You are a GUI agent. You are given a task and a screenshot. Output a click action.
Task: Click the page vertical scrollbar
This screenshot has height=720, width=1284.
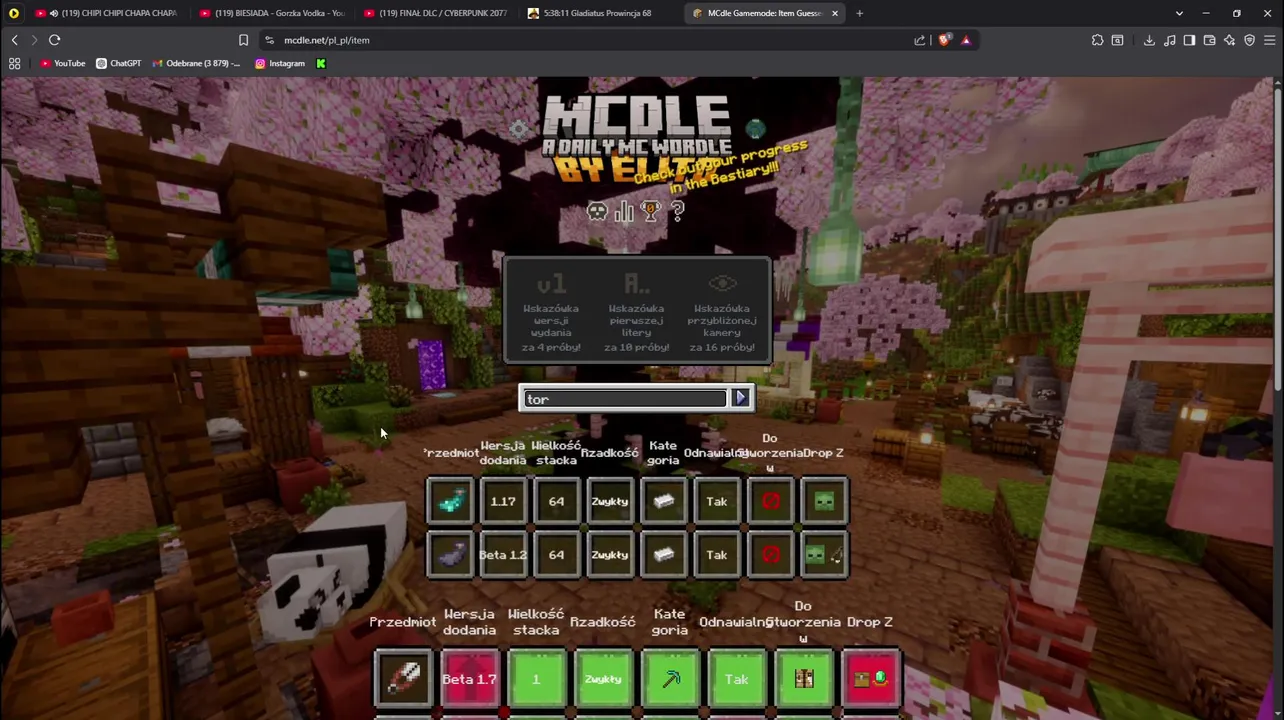1278,240
